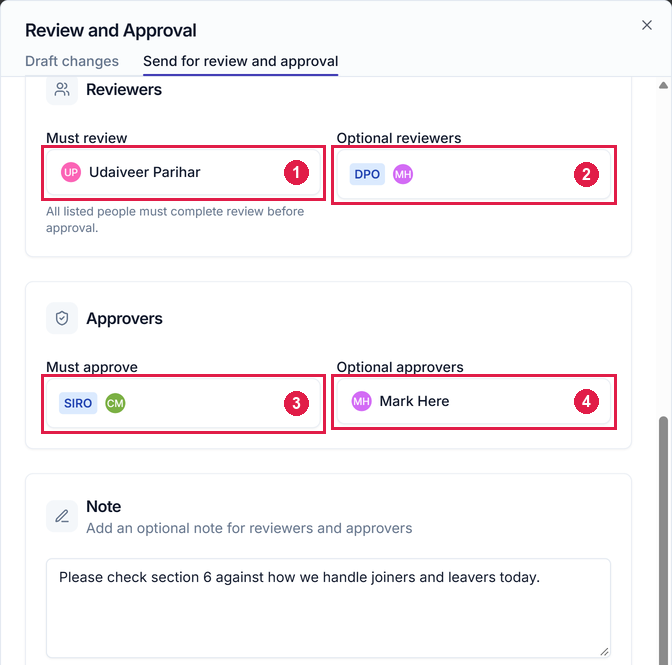The image size is (672, 665).
Task: Click 'All listed people must complete review' hint
Action: (175, 219)
